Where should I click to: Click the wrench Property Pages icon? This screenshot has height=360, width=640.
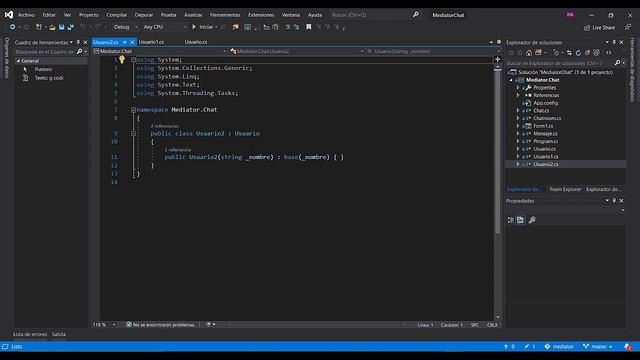tap(532, 220)
